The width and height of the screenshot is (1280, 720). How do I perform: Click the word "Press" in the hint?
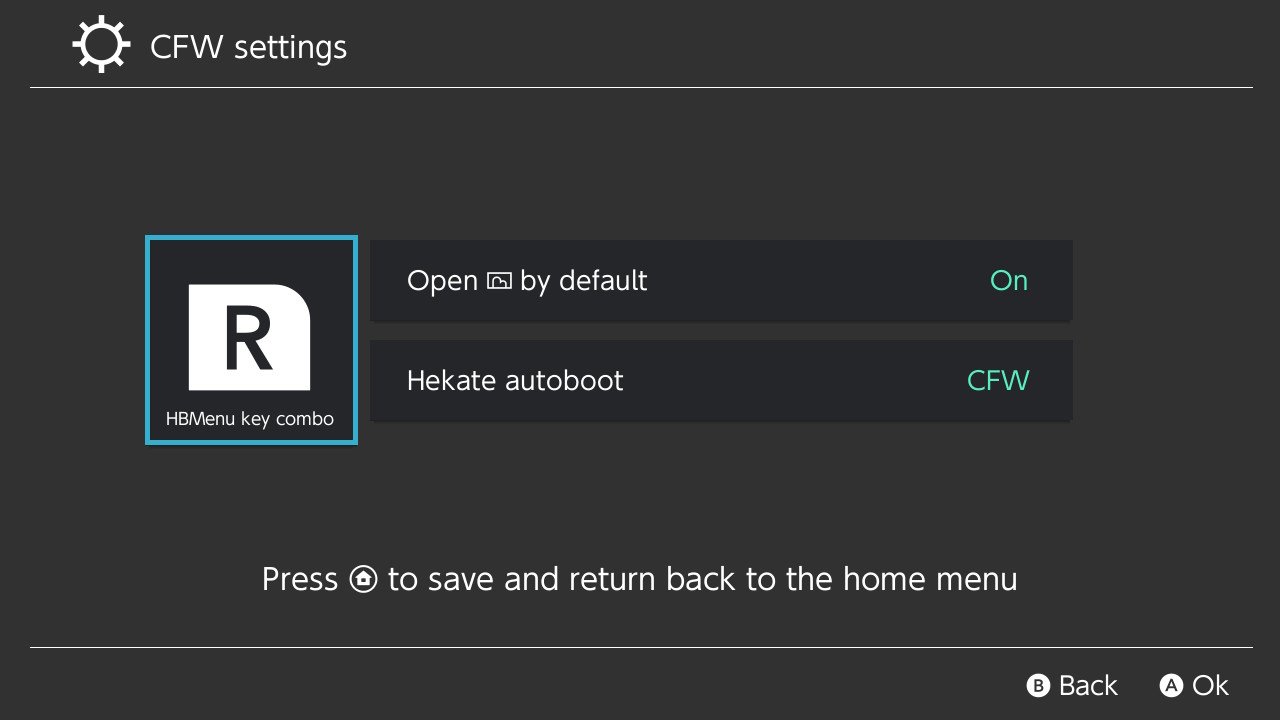(300, 579)
